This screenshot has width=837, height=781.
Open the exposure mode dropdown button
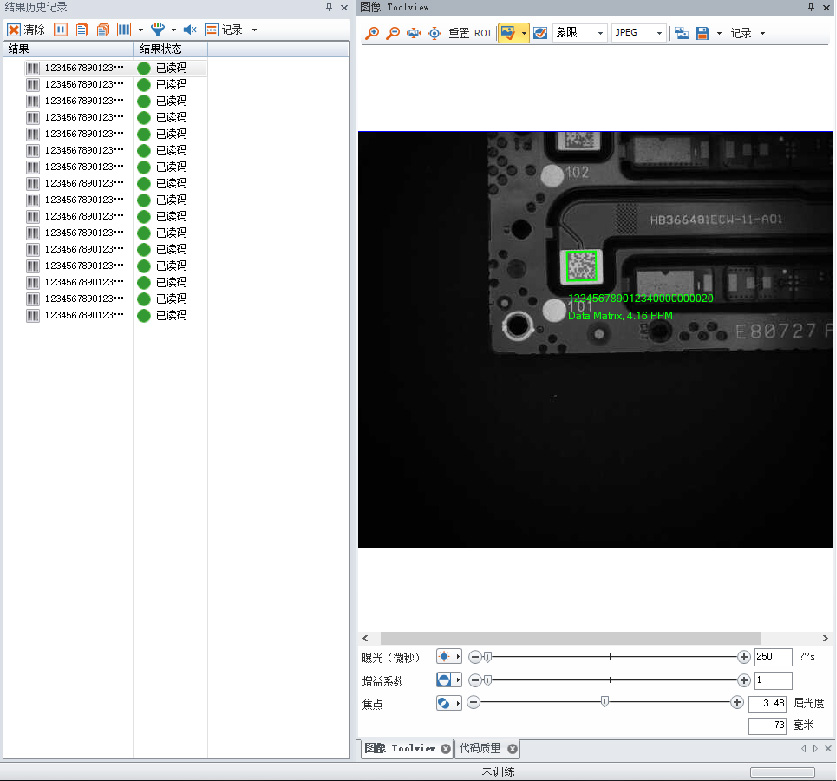(448, 657)
